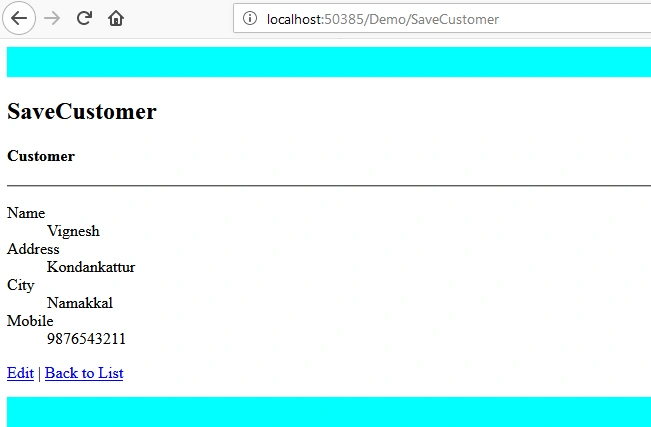Screen dimensions: 651x427
Task: Go back to the previous page
Action: point(19,18)
